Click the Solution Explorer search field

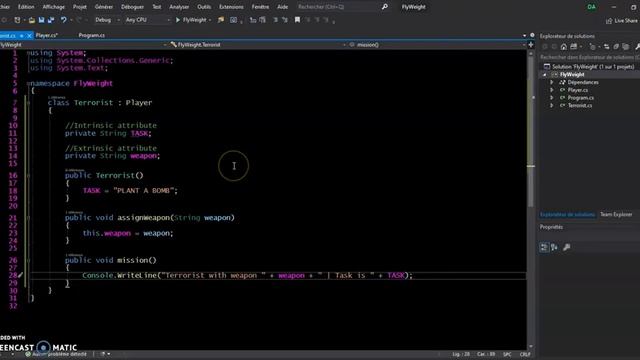tap(589, 57)
